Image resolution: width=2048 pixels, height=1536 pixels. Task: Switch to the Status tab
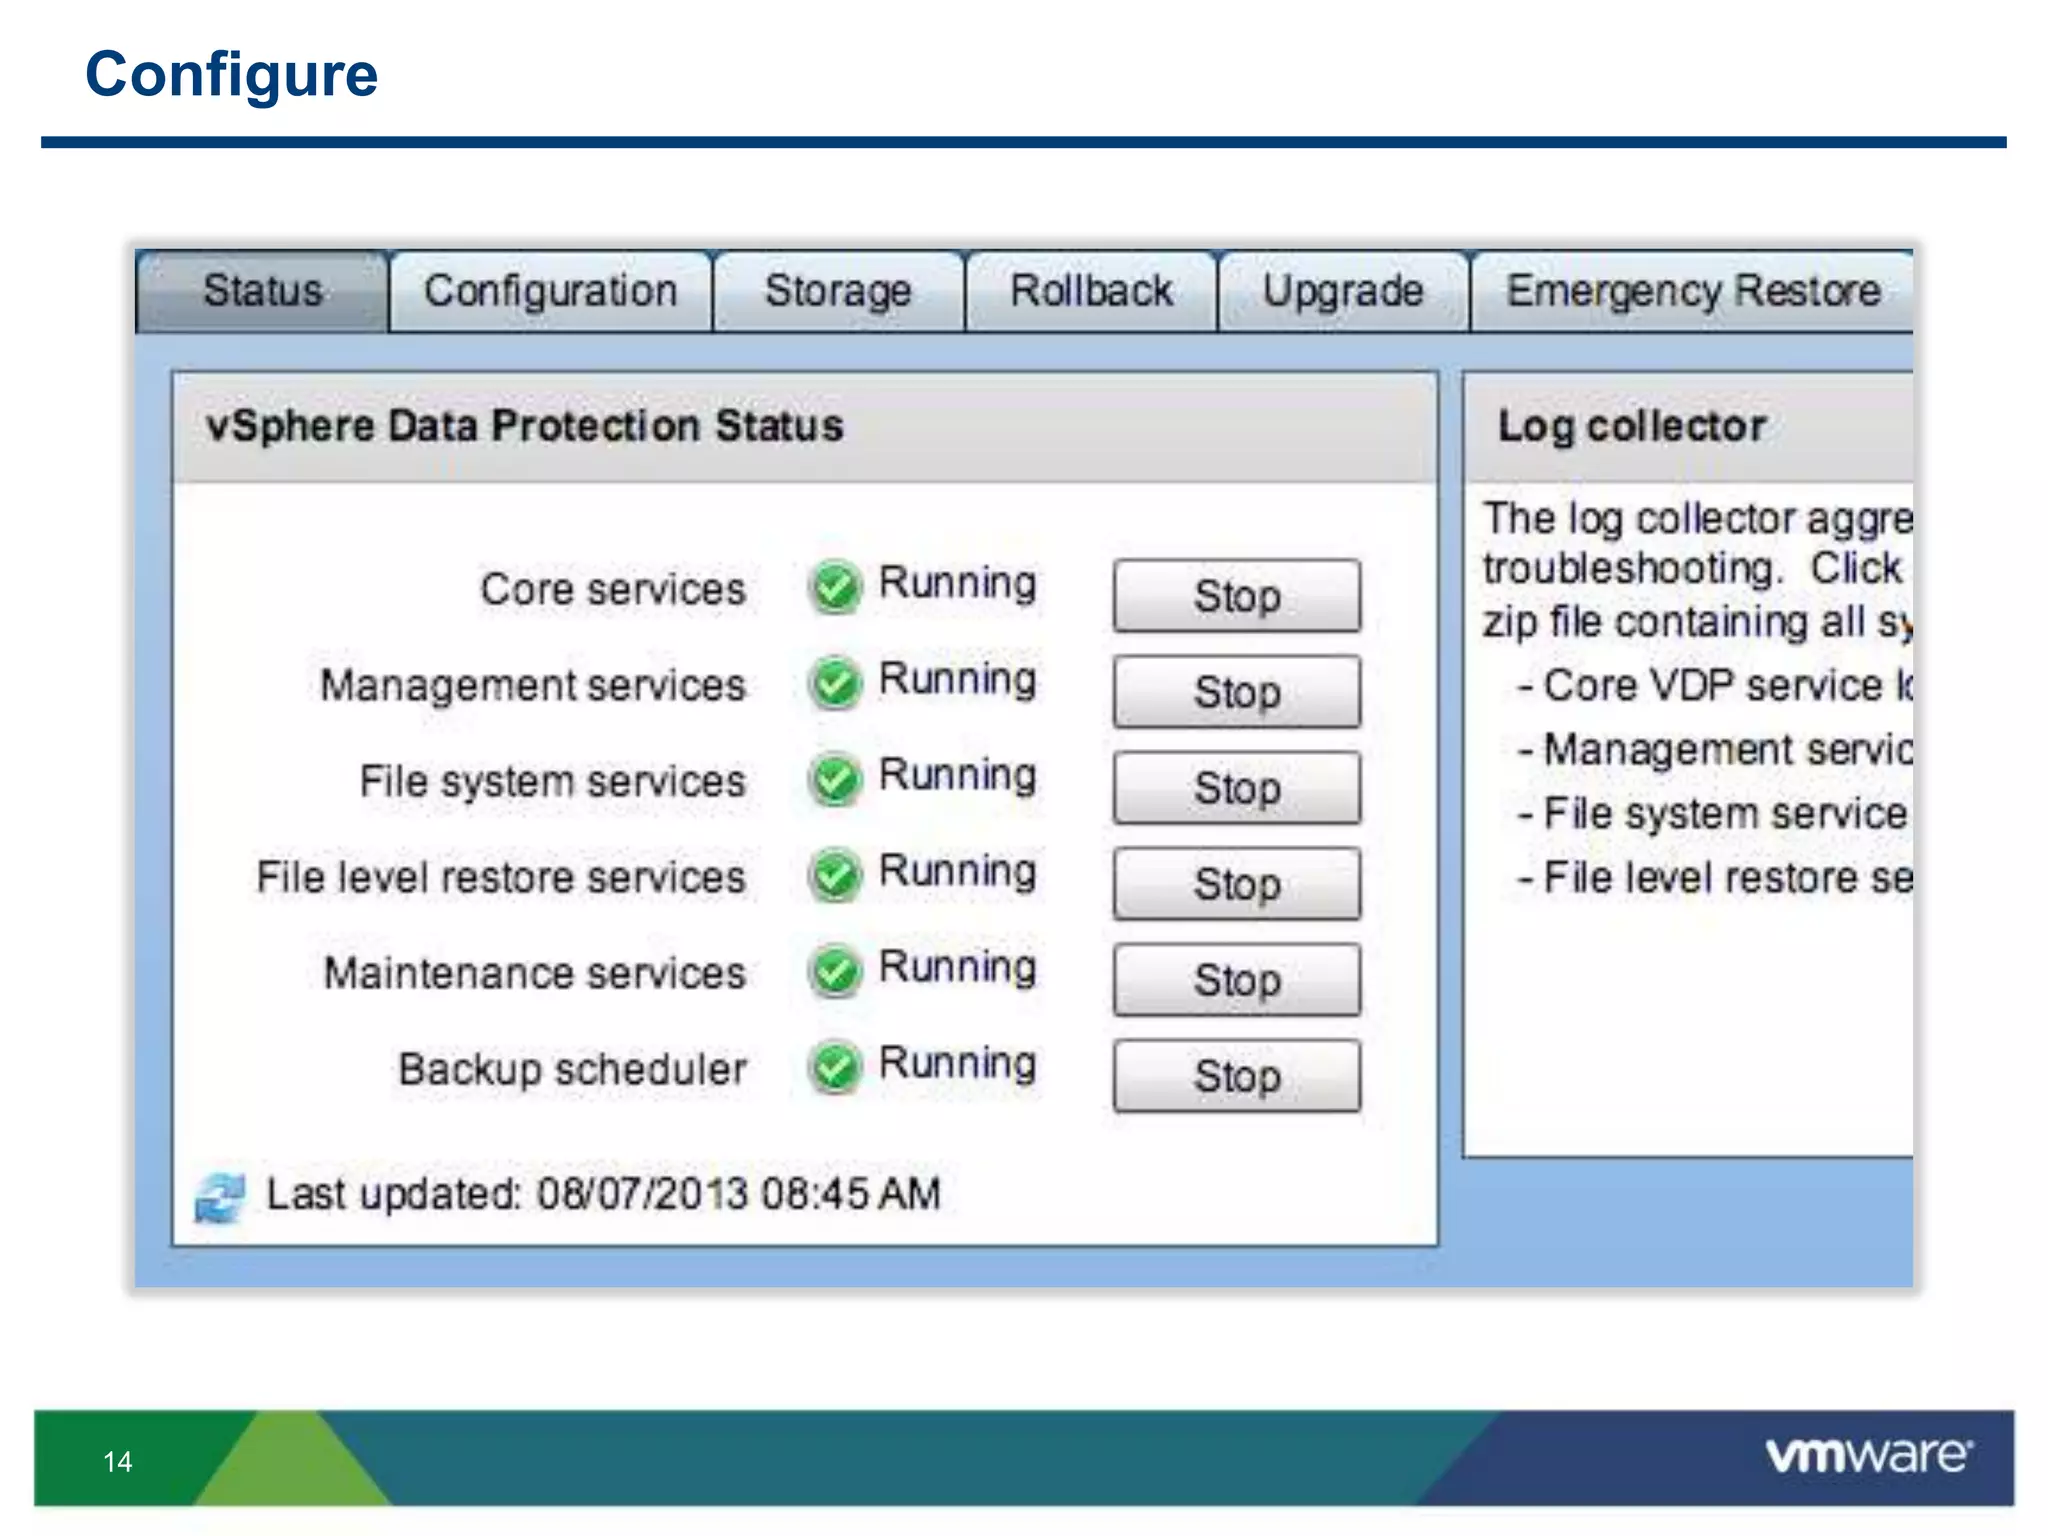262,291
